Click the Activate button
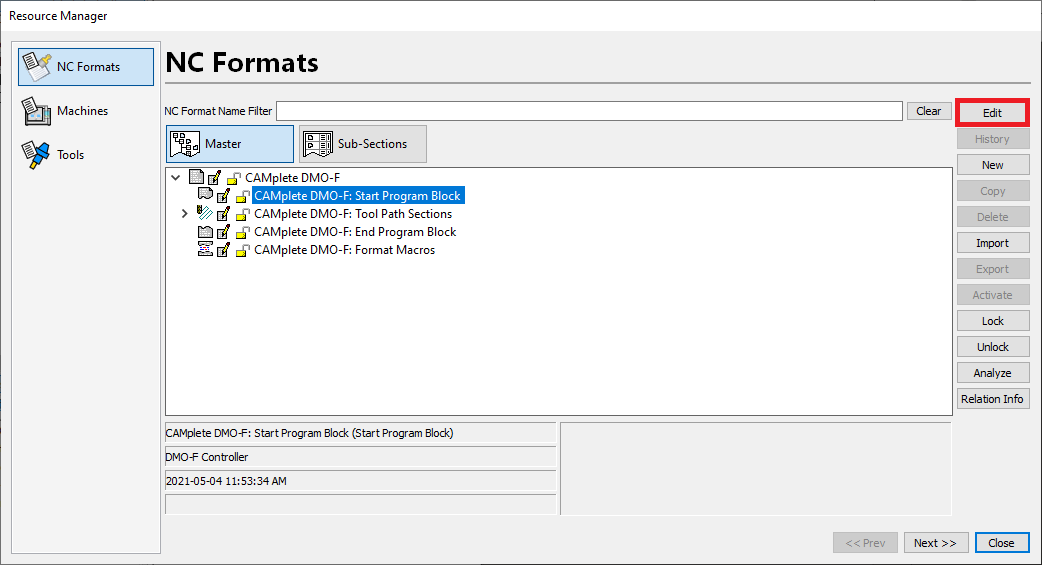Viewport: 1042px width, 565px height. (x=993, y=294)
